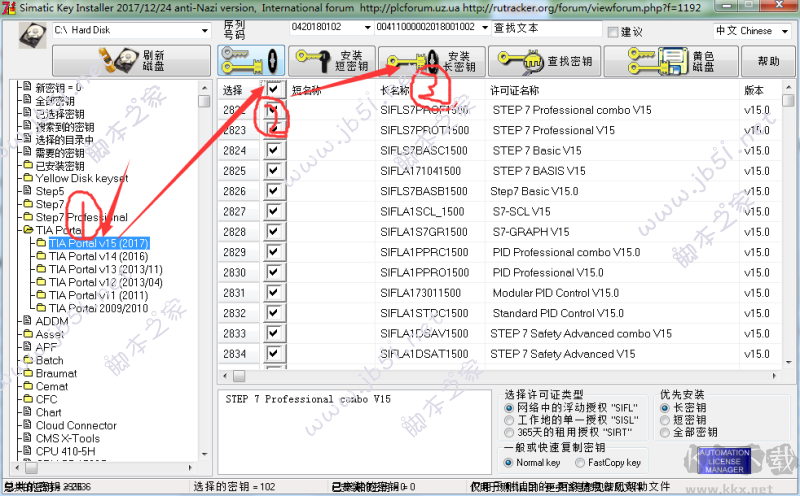The image size is (800, 496).
Task: Click the find text input field
Action: coord(547,29)
